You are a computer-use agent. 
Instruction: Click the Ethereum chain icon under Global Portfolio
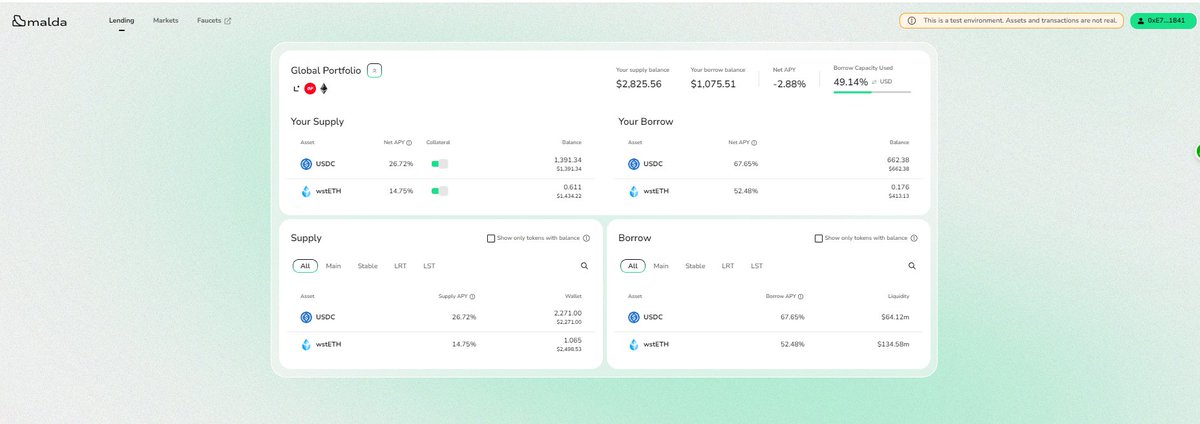(x=323, y=88)
